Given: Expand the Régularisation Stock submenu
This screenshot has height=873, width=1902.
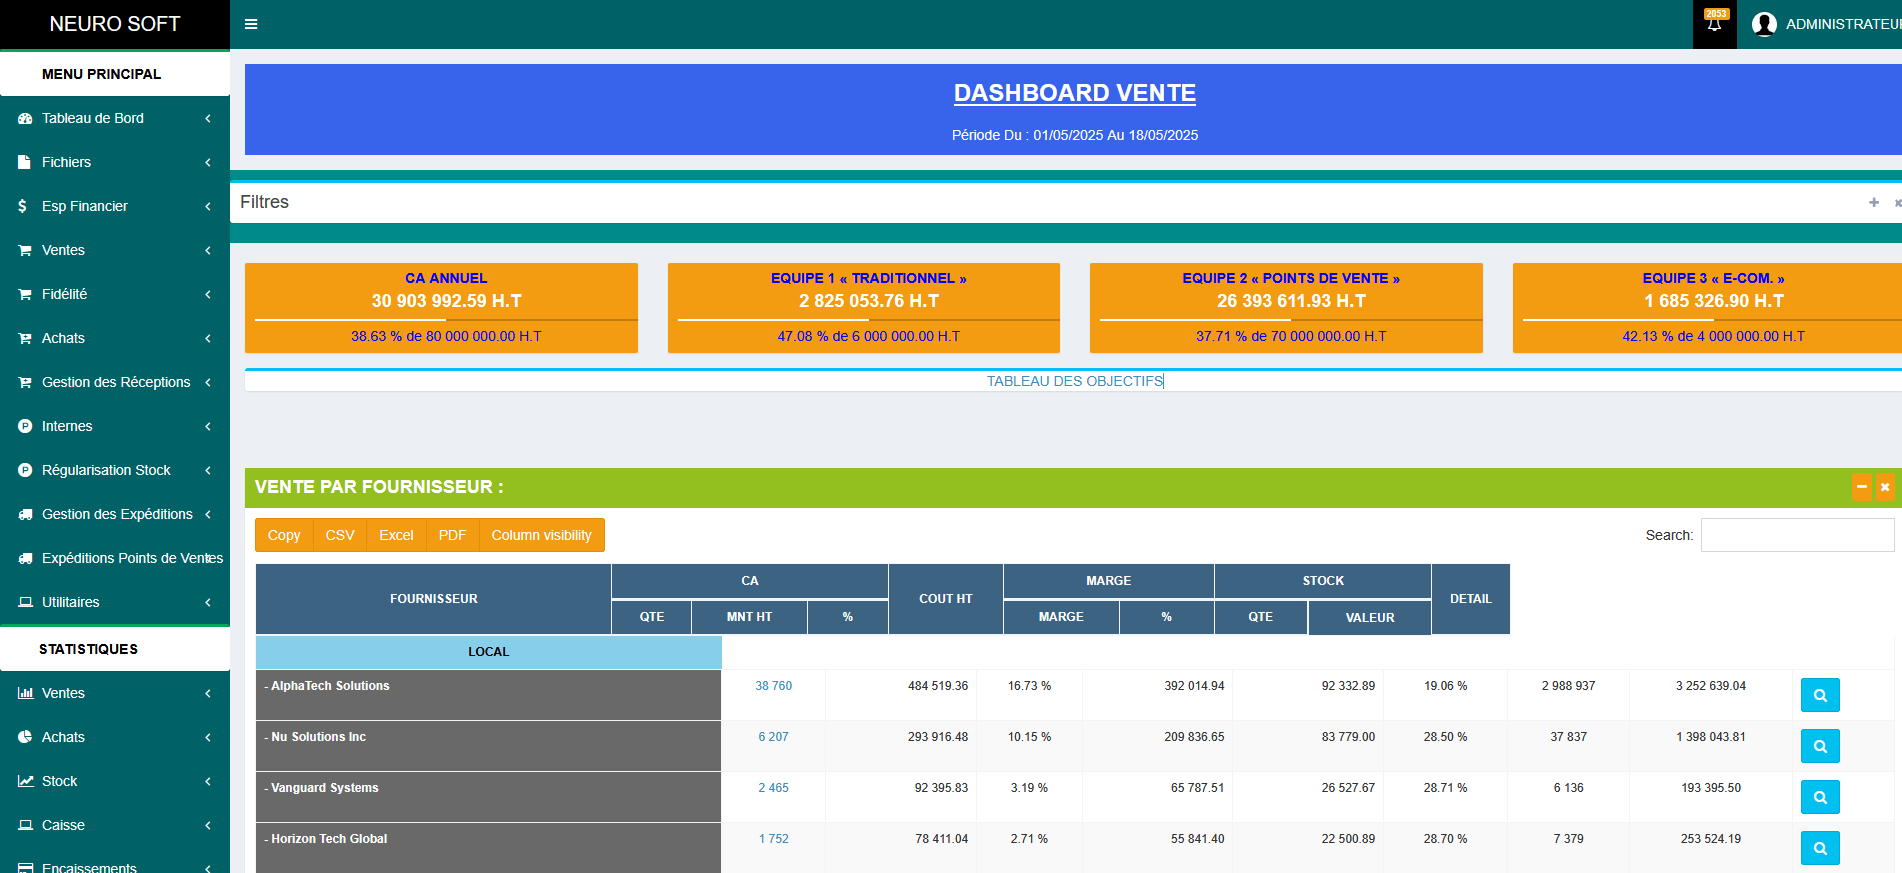Looking at the screenshot, I should tap(115, 470).
